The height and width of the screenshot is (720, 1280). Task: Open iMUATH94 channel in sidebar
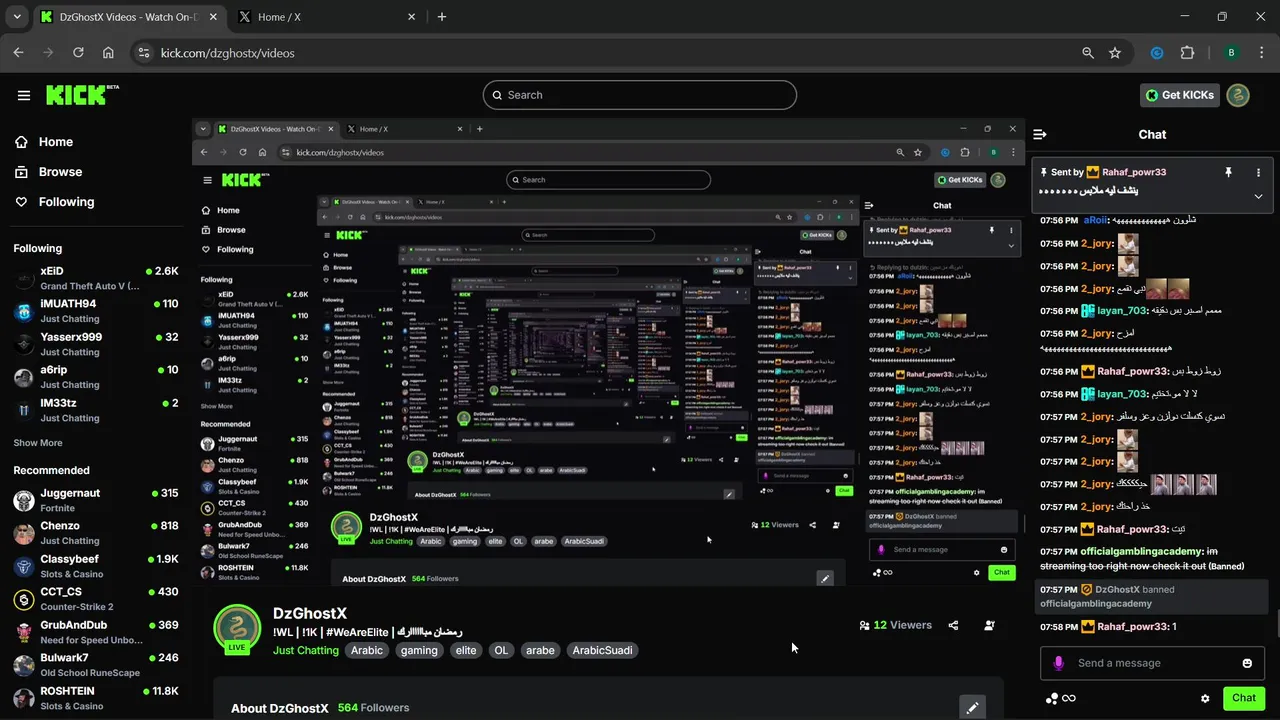coord(96,311)
